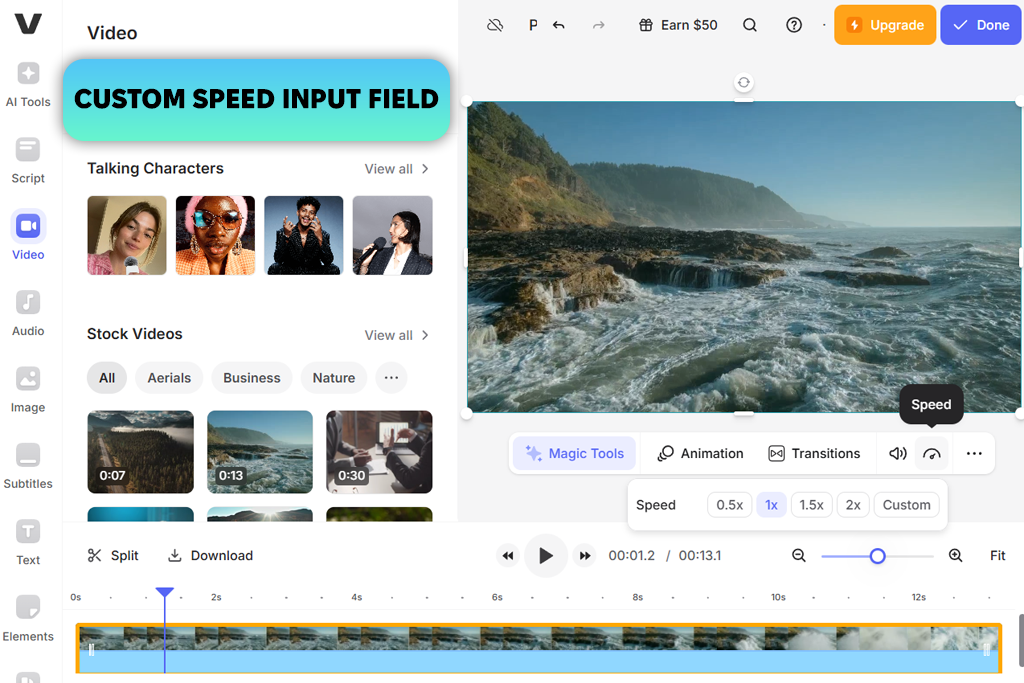
Task: Choose the 0:07 forest stock video
Action: pos(140,452)
